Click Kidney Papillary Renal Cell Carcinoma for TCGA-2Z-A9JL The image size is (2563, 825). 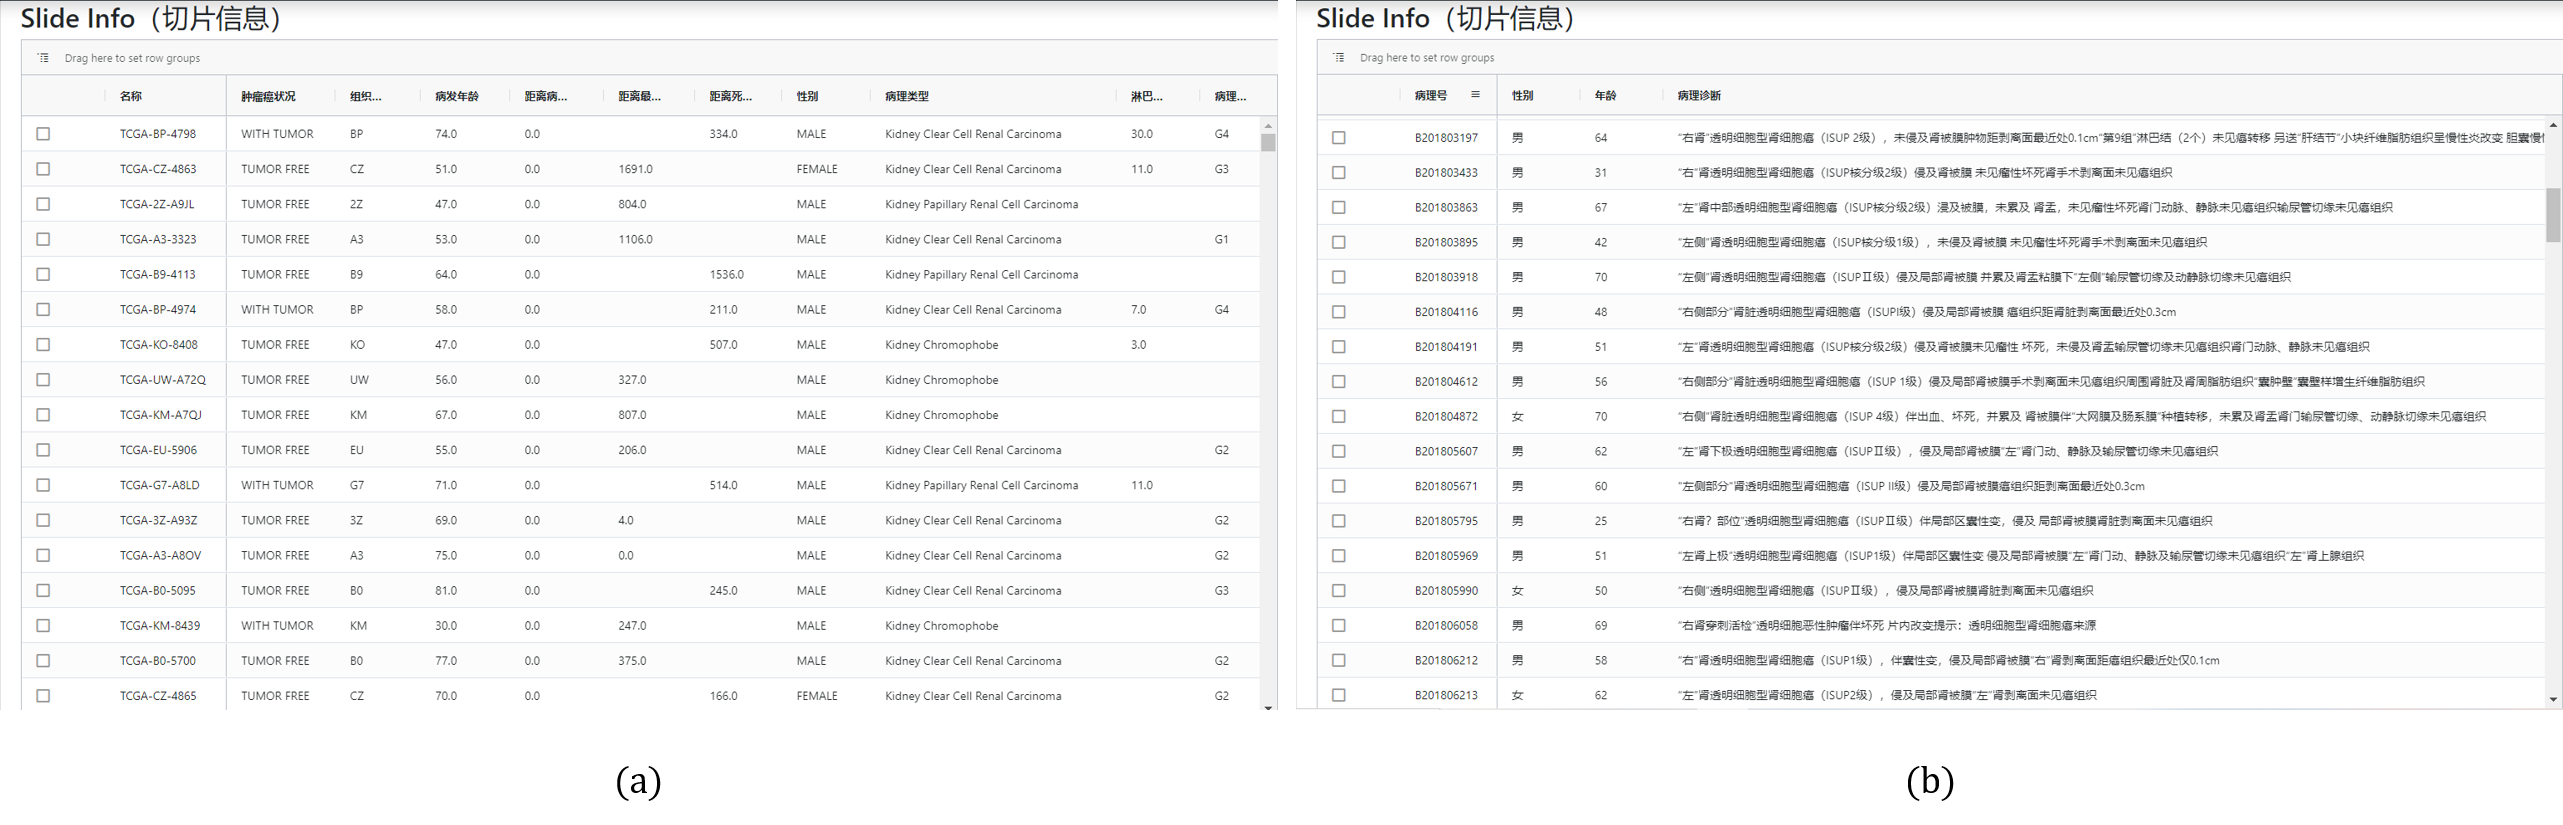(981, 204)
